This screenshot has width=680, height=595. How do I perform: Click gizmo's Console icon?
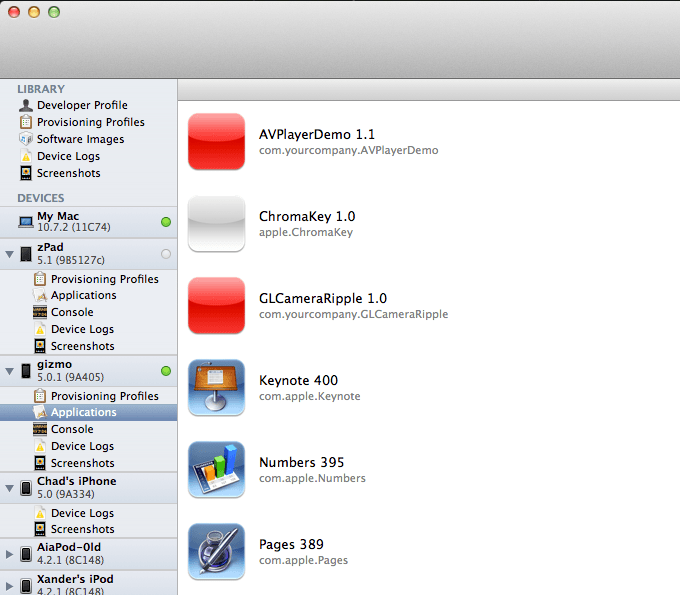[40, 429]
